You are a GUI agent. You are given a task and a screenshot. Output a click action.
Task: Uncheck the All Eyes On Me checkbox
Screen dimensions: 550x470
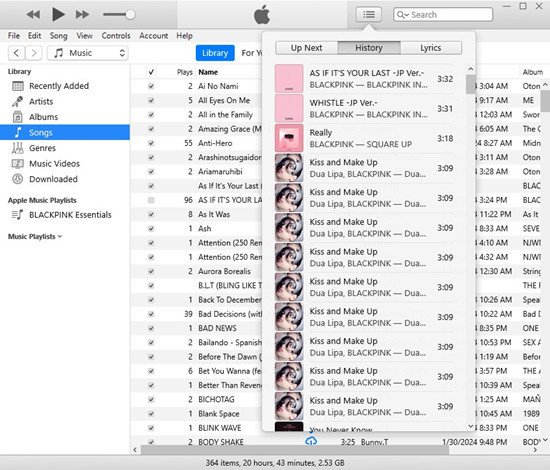point(151,100)
